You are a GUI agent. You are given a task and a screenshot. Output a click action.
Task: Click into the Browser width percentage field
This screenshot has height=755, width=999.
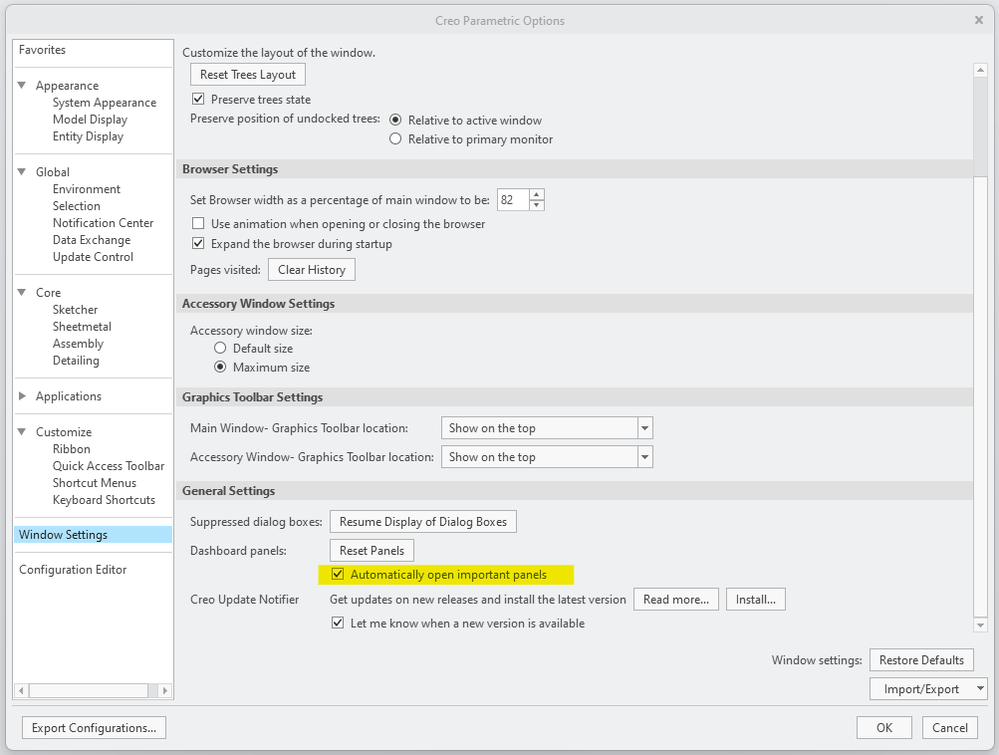[x=512, y=200]
